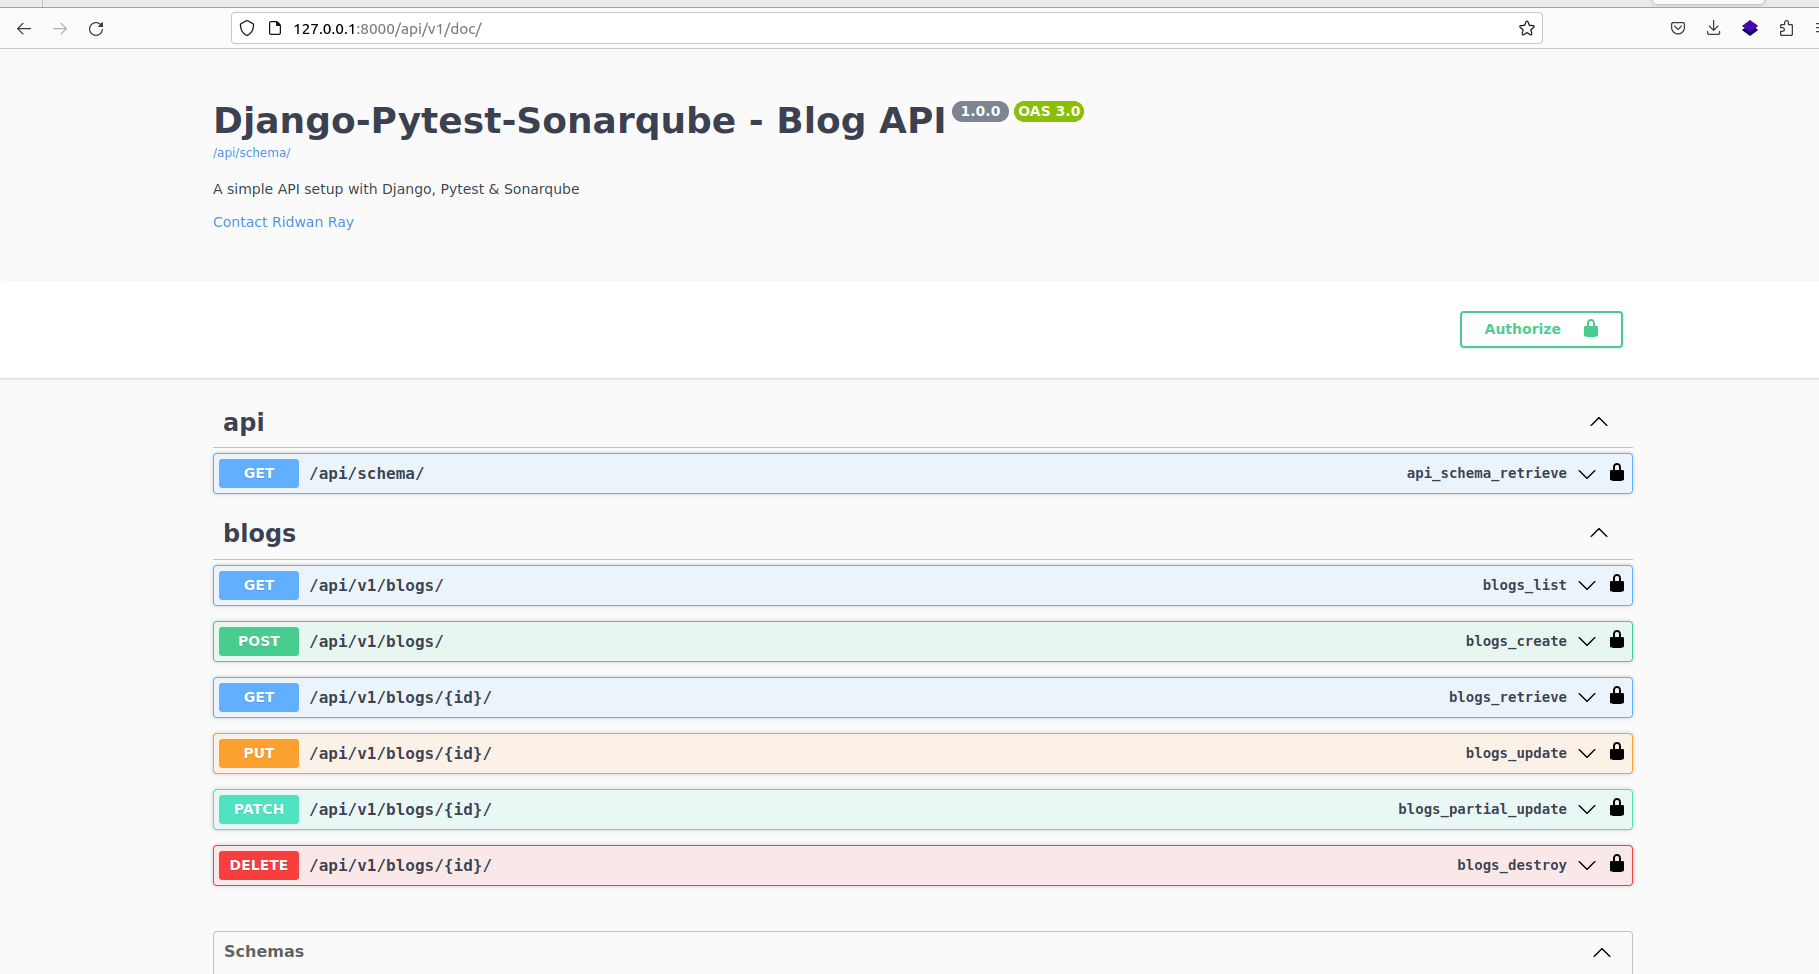Click the PATCH badge for /api/v1/blogs/{id}/

(x=259, y=809)
